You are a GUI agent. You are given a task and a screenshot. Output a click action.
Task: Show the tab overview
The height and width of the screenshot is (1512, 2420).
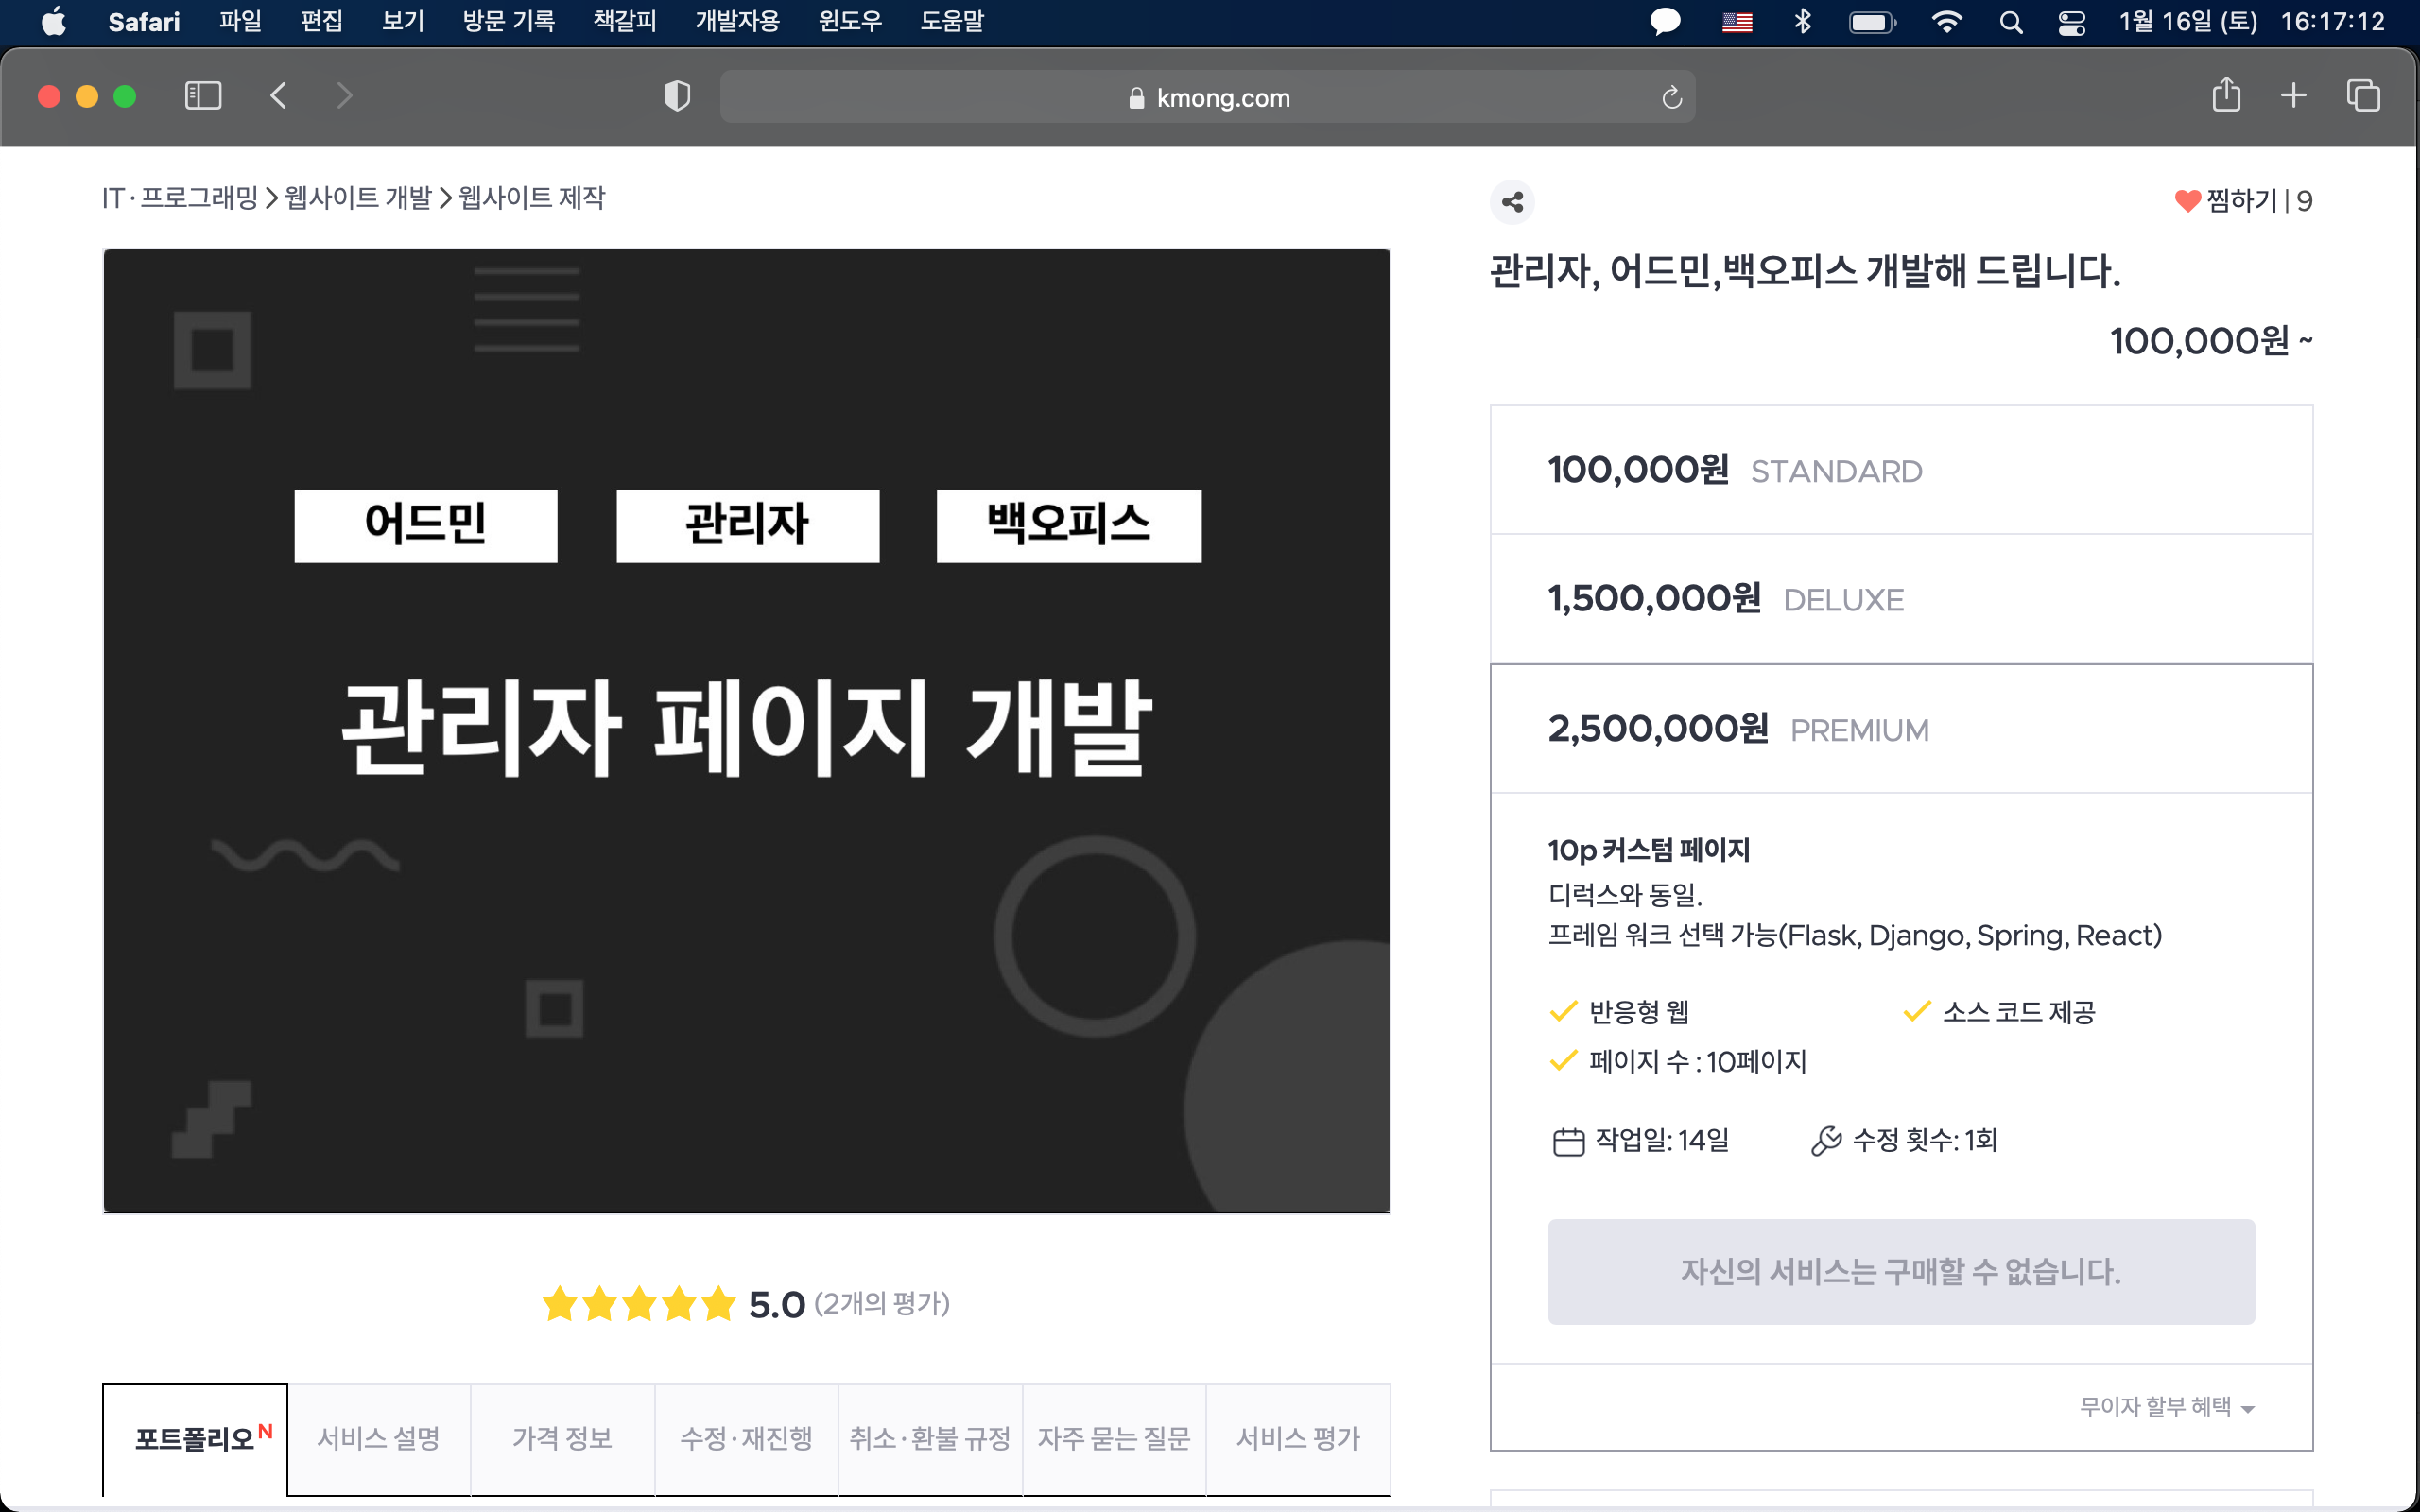2363,96
